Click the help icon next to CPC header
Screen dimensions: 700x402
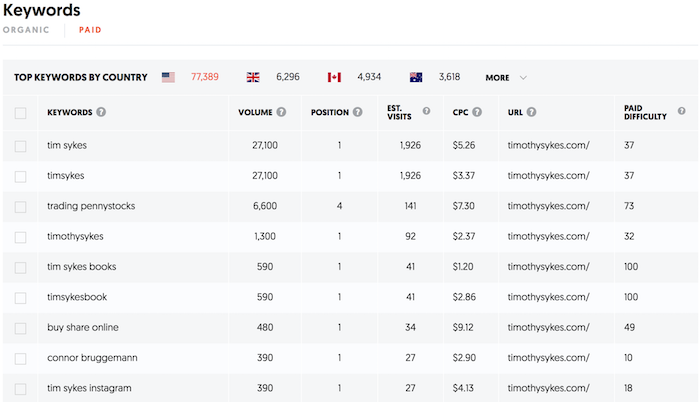pos(477,112)
